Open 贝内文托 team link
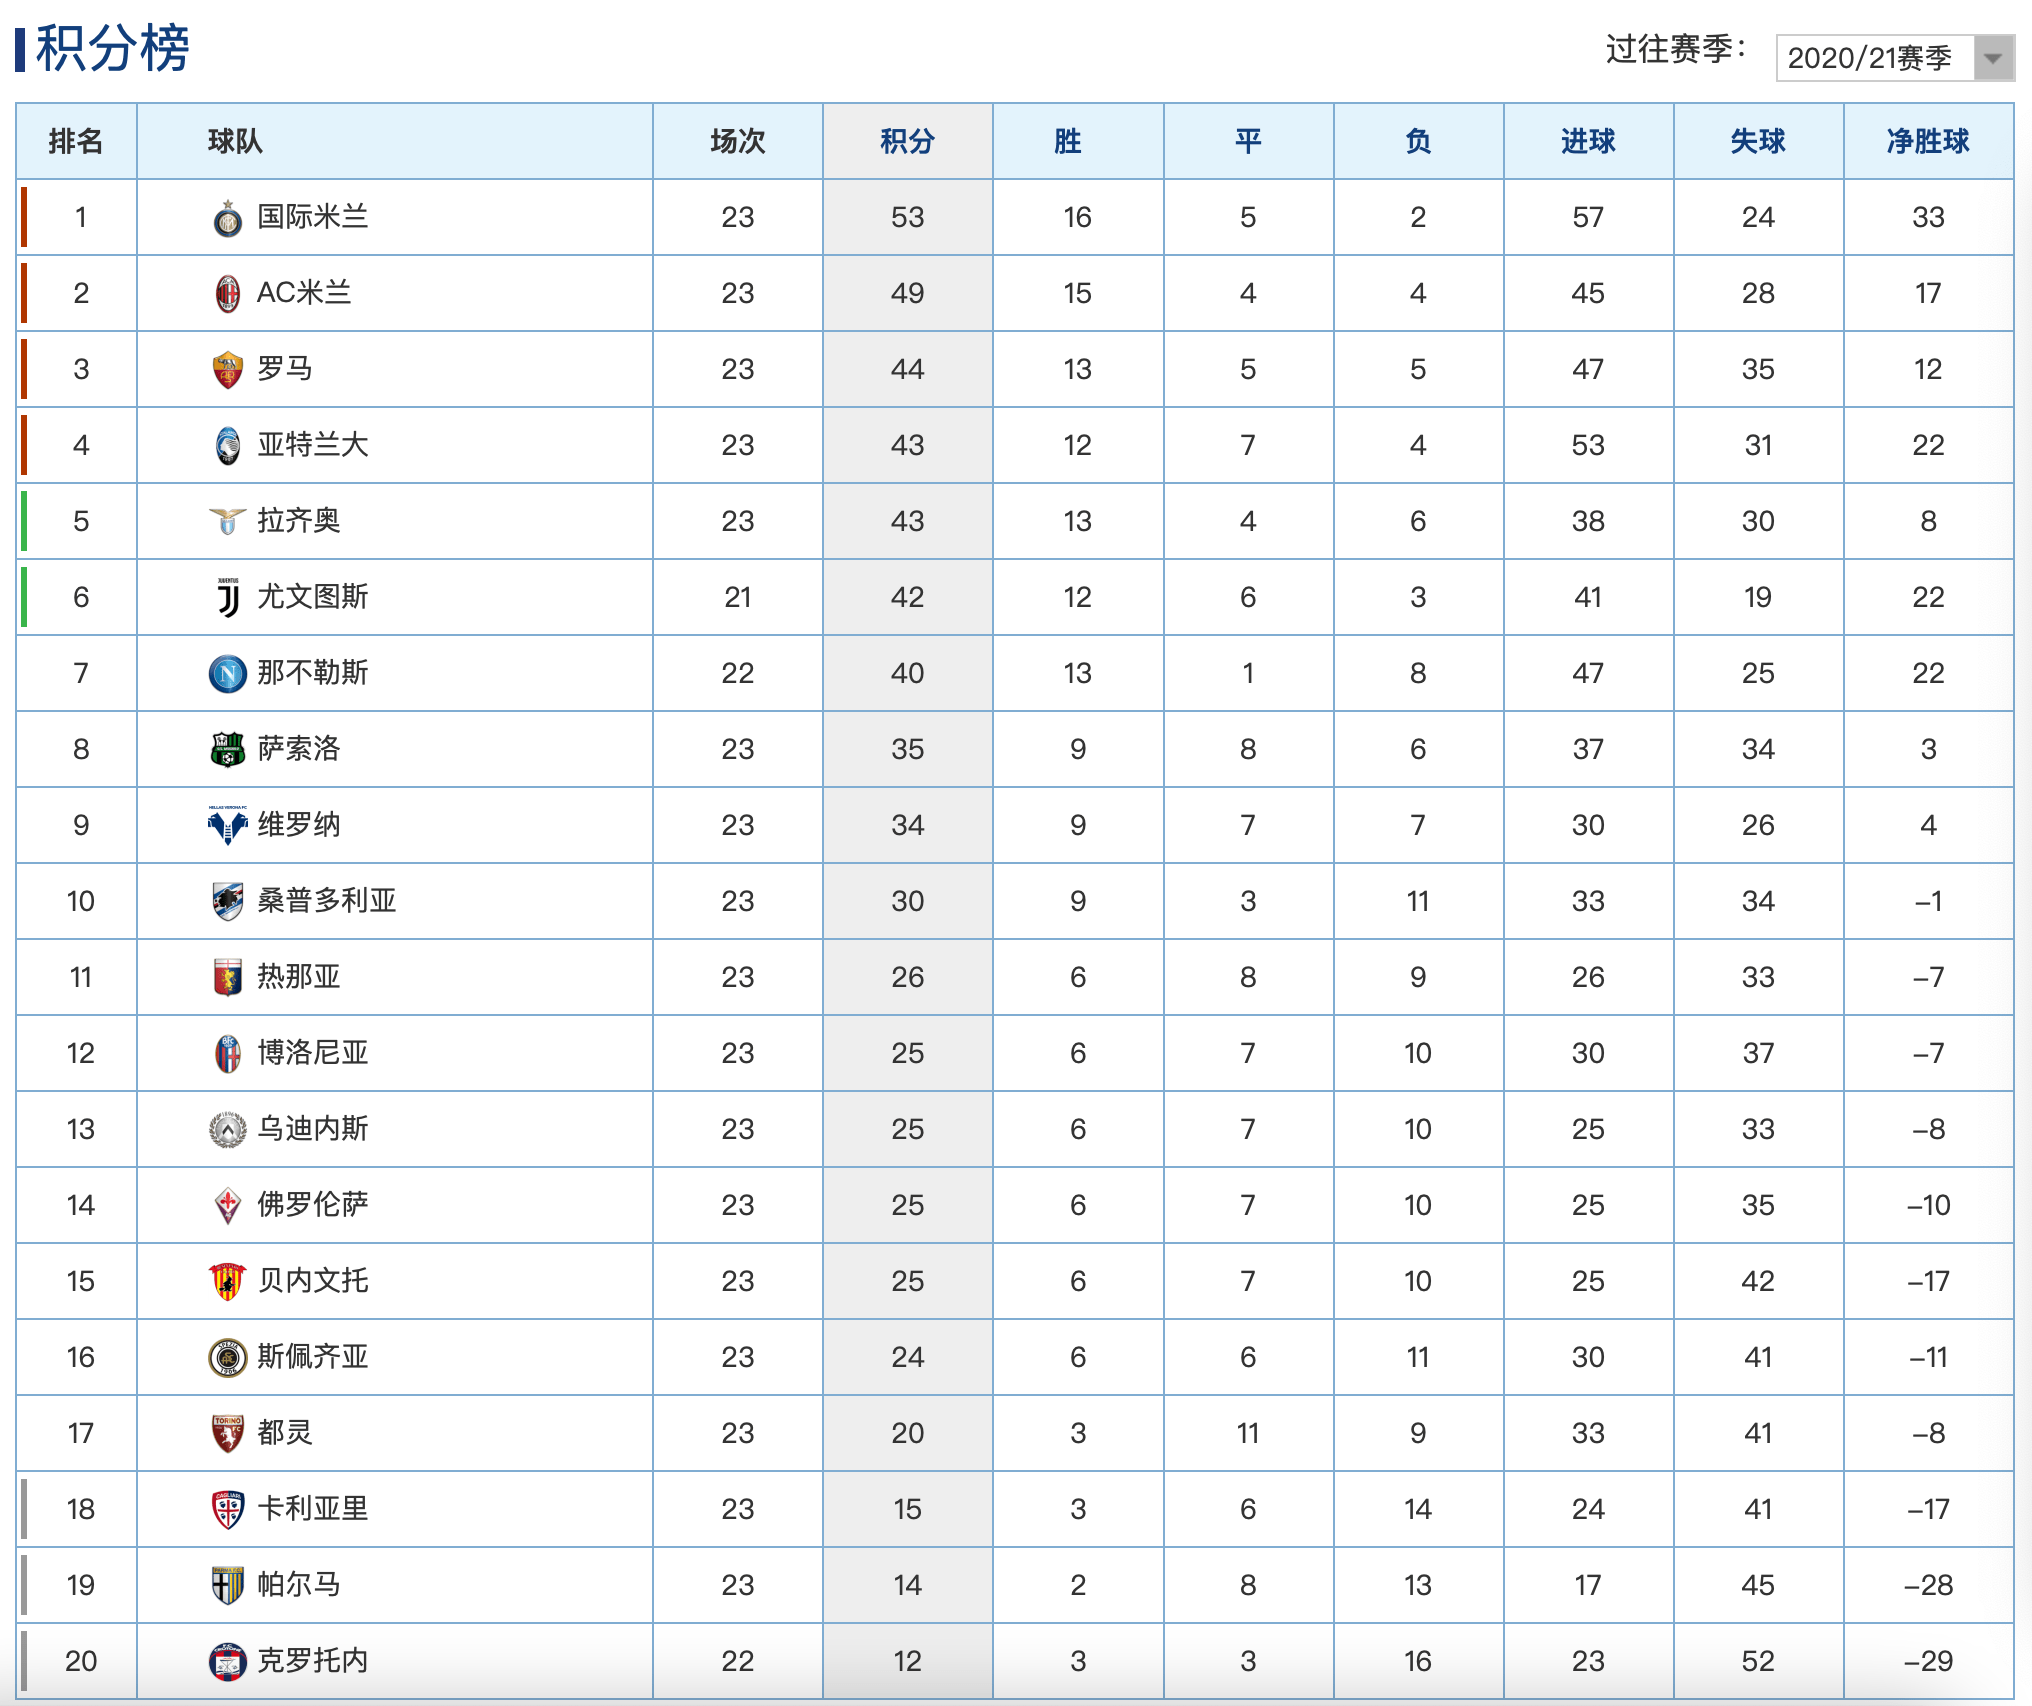The width and height of the screenshot is (2032, 1706). point(313,1281)
